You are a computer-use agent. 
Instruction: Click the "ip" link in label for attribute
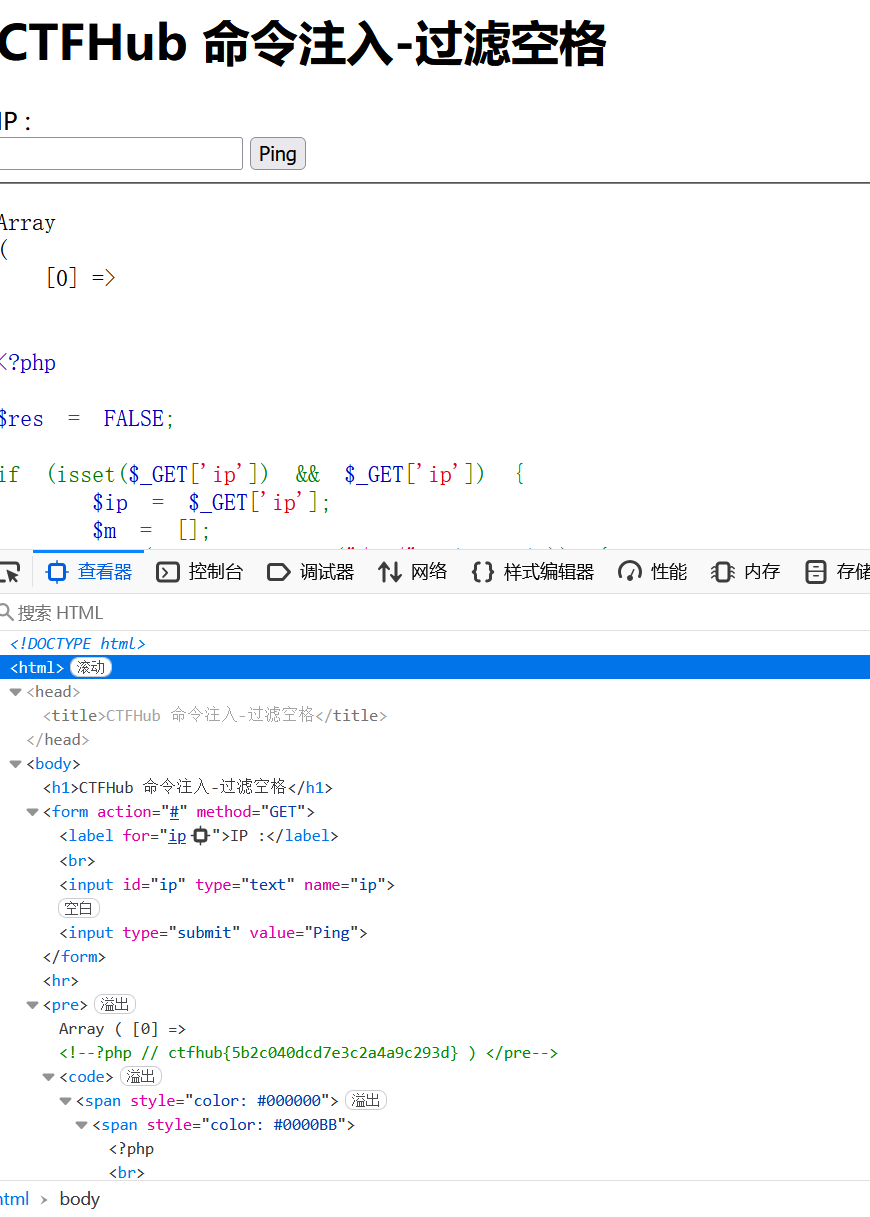pyautogui.click(x=177, y=836)
